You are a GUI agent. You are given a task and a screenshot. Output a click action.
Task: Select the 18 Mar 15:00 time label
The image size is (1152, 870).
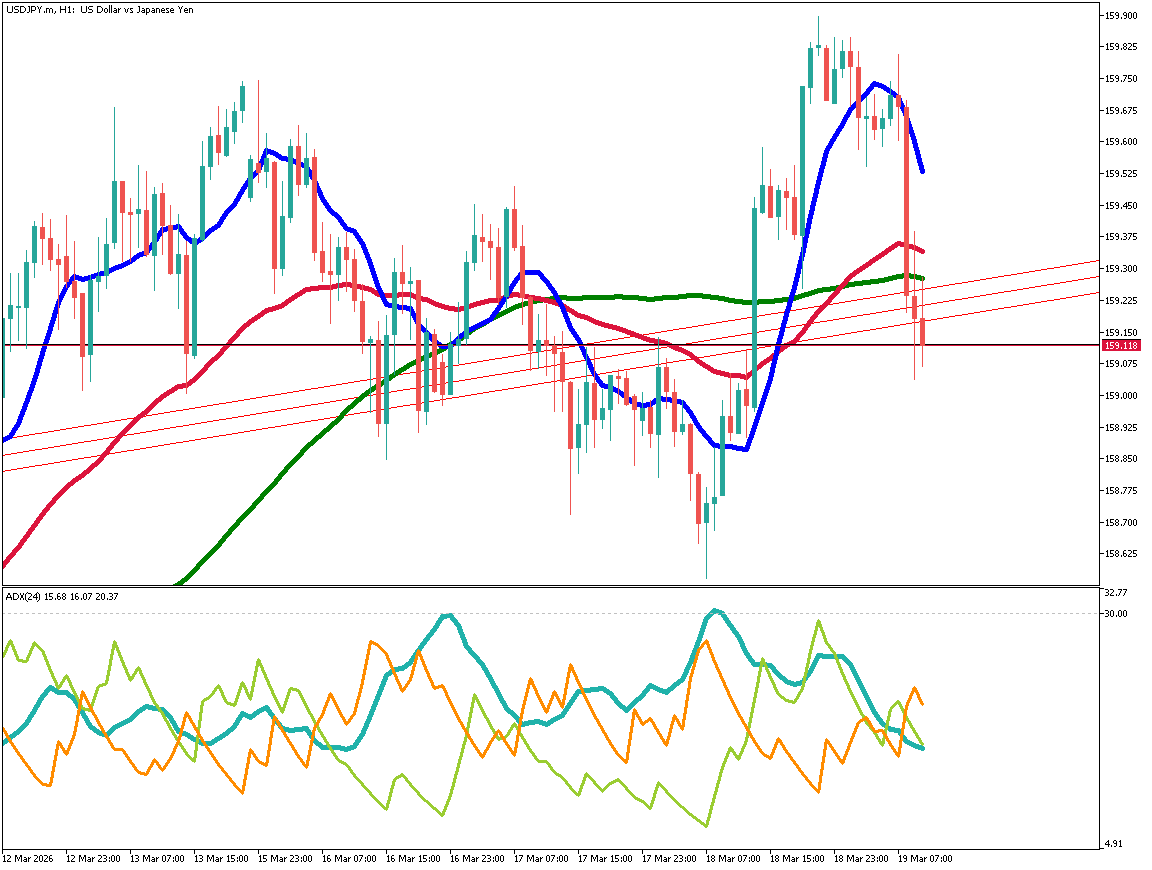click(797, 858)
